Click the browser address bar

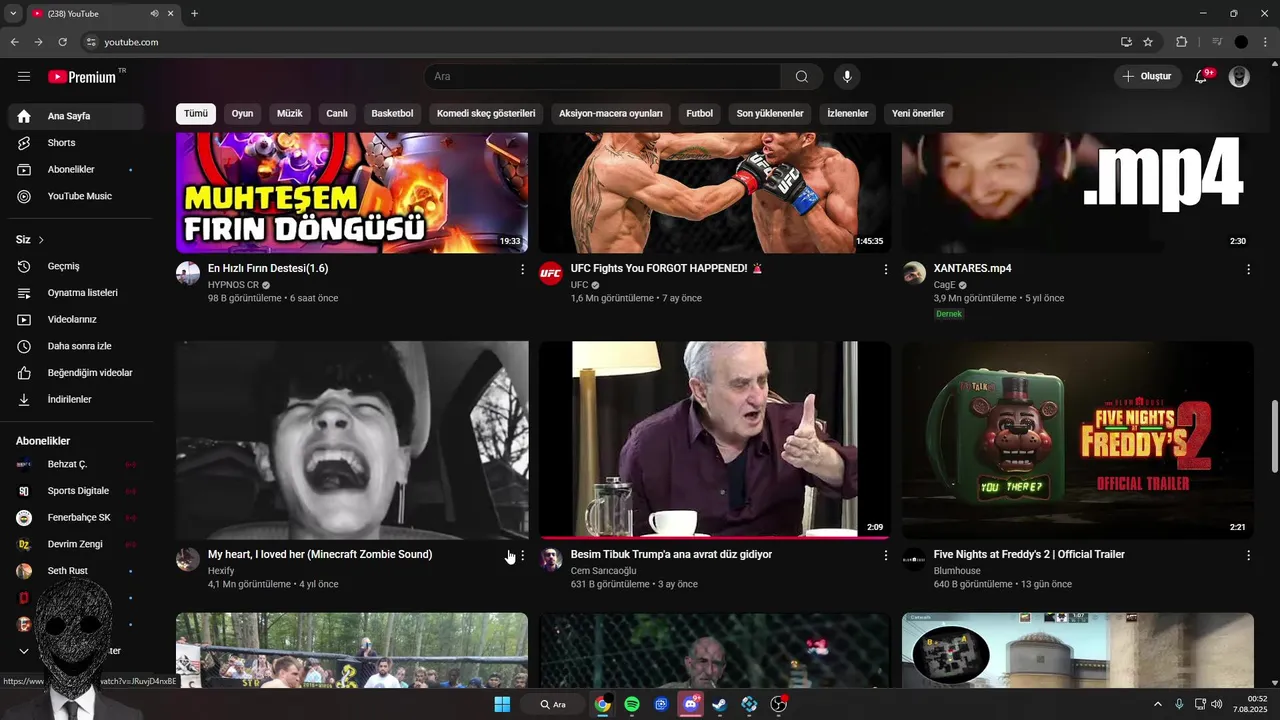[x=600, y=42]
